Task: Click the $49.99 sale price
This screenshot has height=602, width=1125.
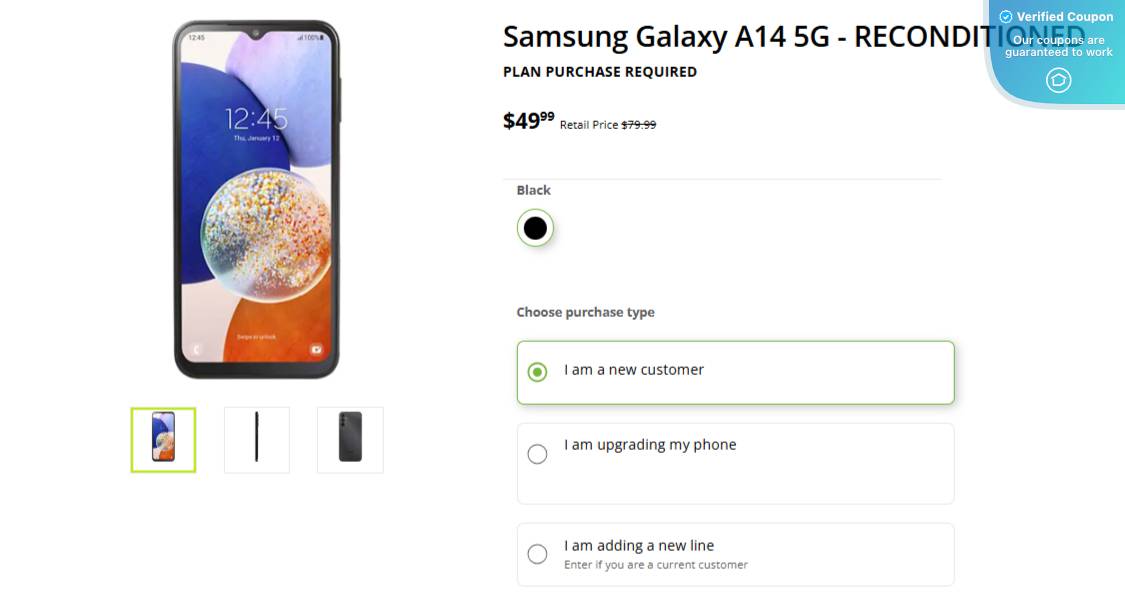Action: 528,121
